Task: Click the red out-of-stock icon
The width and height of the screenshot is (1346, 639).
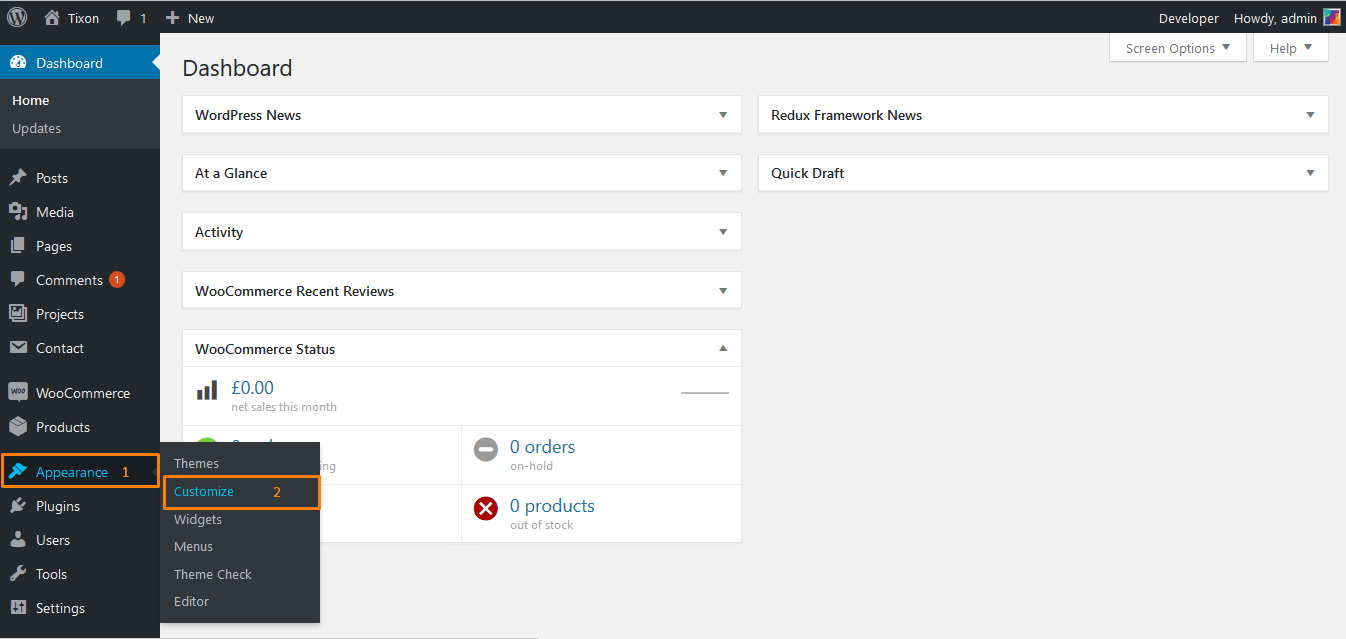Action: pyautogui.click(x=486, y=509)
